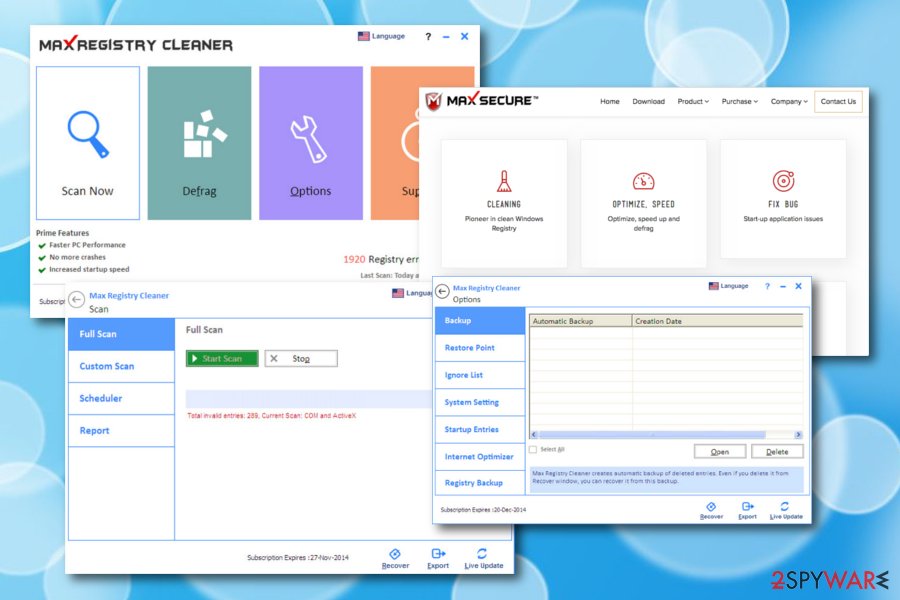Click Recover icon in Options window
This screenshot has width=900, height=600.
711,510
